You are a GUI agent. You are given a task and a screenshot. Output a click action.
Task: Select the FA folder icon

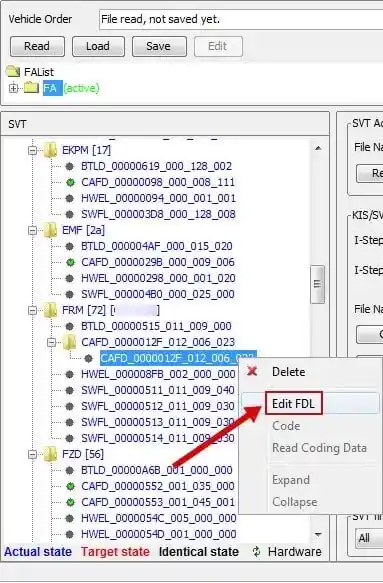[x=31, y=88]
